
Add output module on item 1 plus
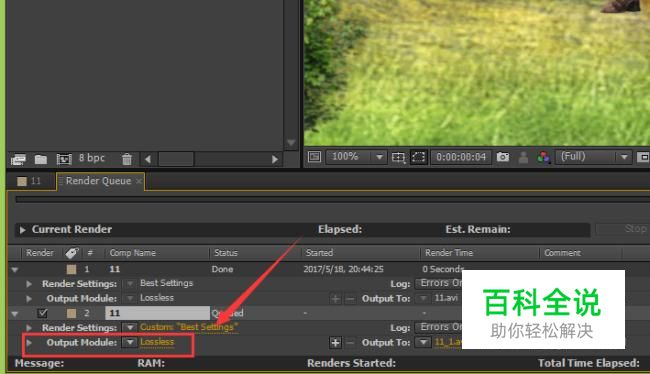(x=335, y=299)
